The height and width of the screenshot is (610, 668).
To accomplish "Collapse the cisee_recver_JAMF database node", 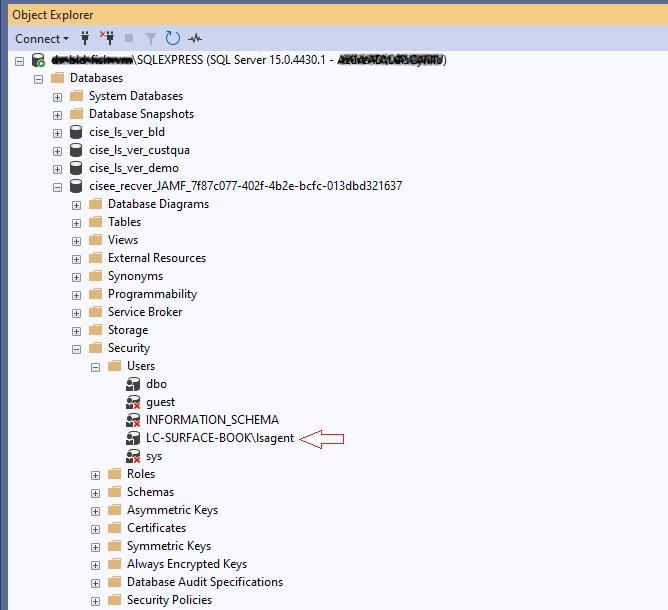I will pyautogui.click(x=58, y=187).
